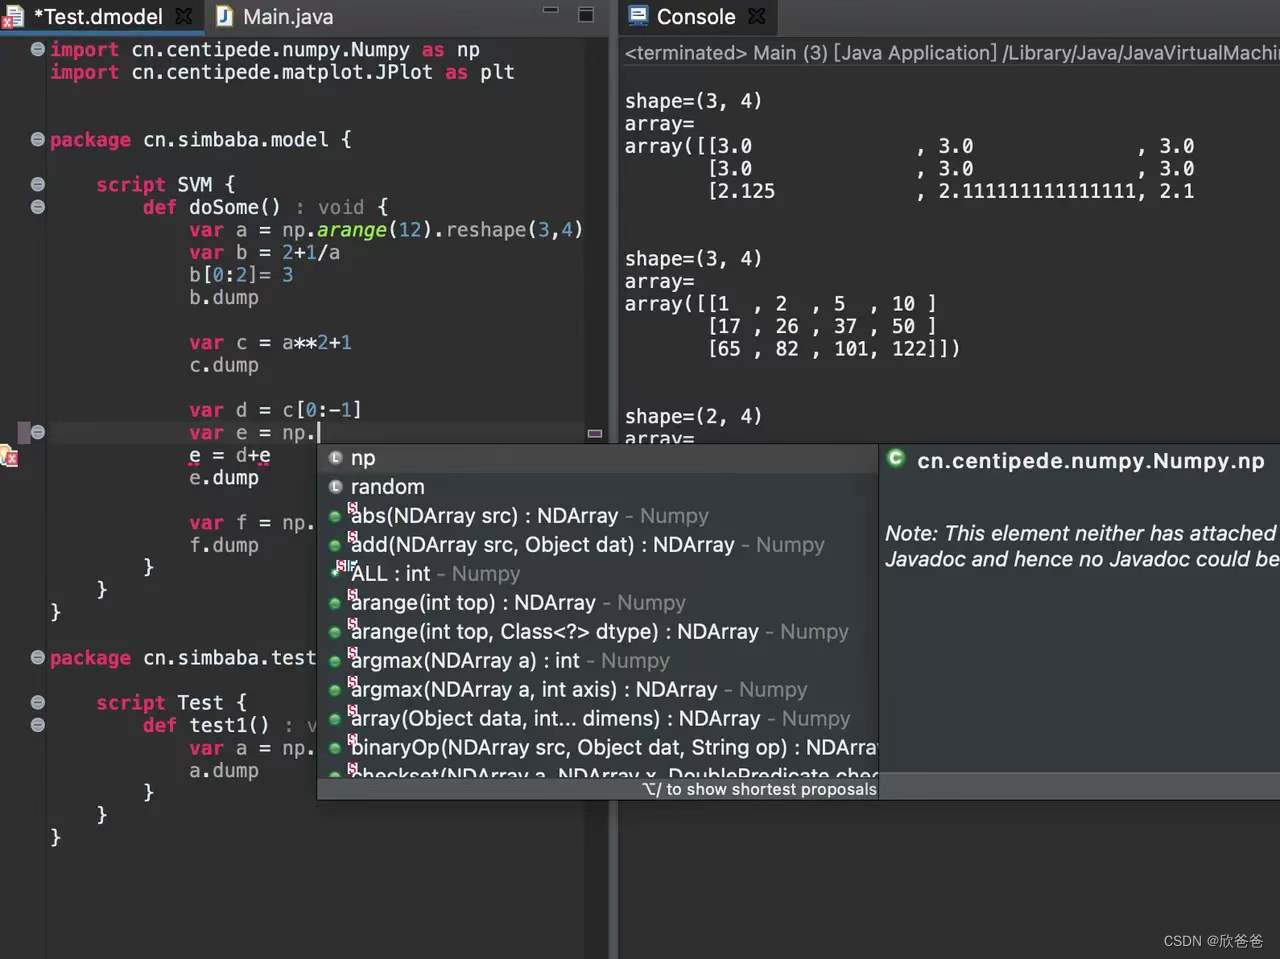Viewport: 1280px width, 959px height.
Task: Click class icon next to cn.centipede.numpy.Numpy.np
Action: [x=896, y=458]
